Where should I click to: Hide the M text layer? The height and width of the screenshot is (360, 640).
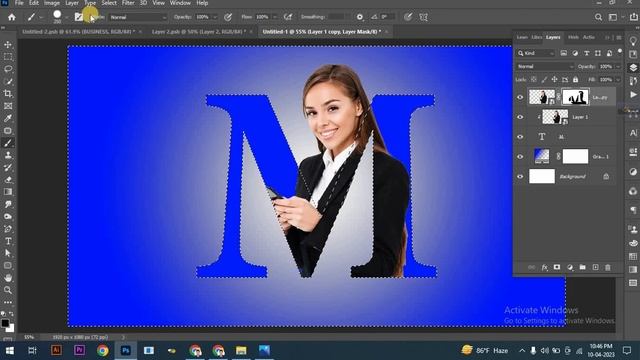[x=520, y=137]
